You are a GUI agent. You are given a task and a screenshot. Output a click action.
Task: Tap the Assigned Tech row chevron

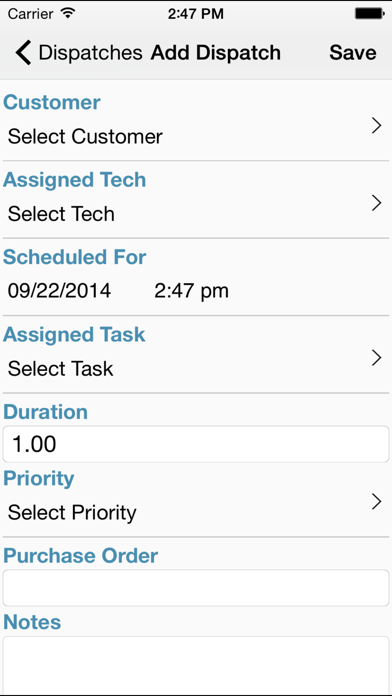pos(376,203)
